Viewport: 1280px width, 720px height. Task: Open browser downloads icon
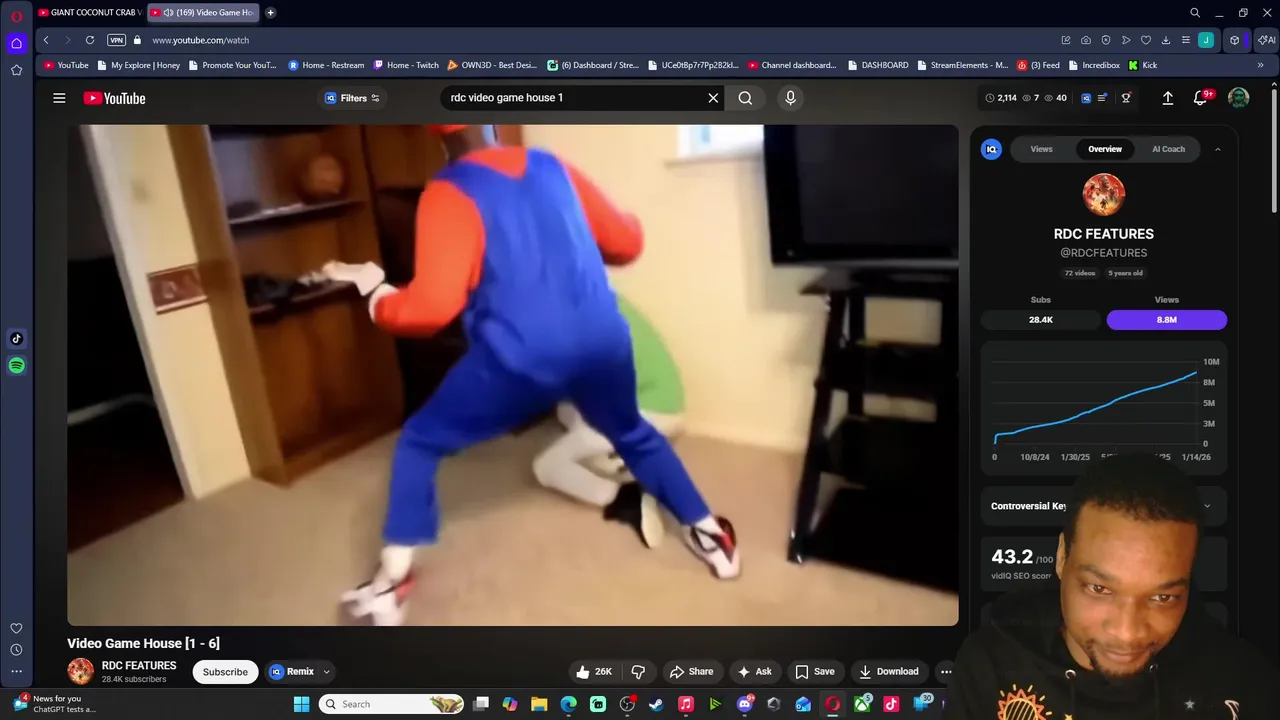(1166, 40)
